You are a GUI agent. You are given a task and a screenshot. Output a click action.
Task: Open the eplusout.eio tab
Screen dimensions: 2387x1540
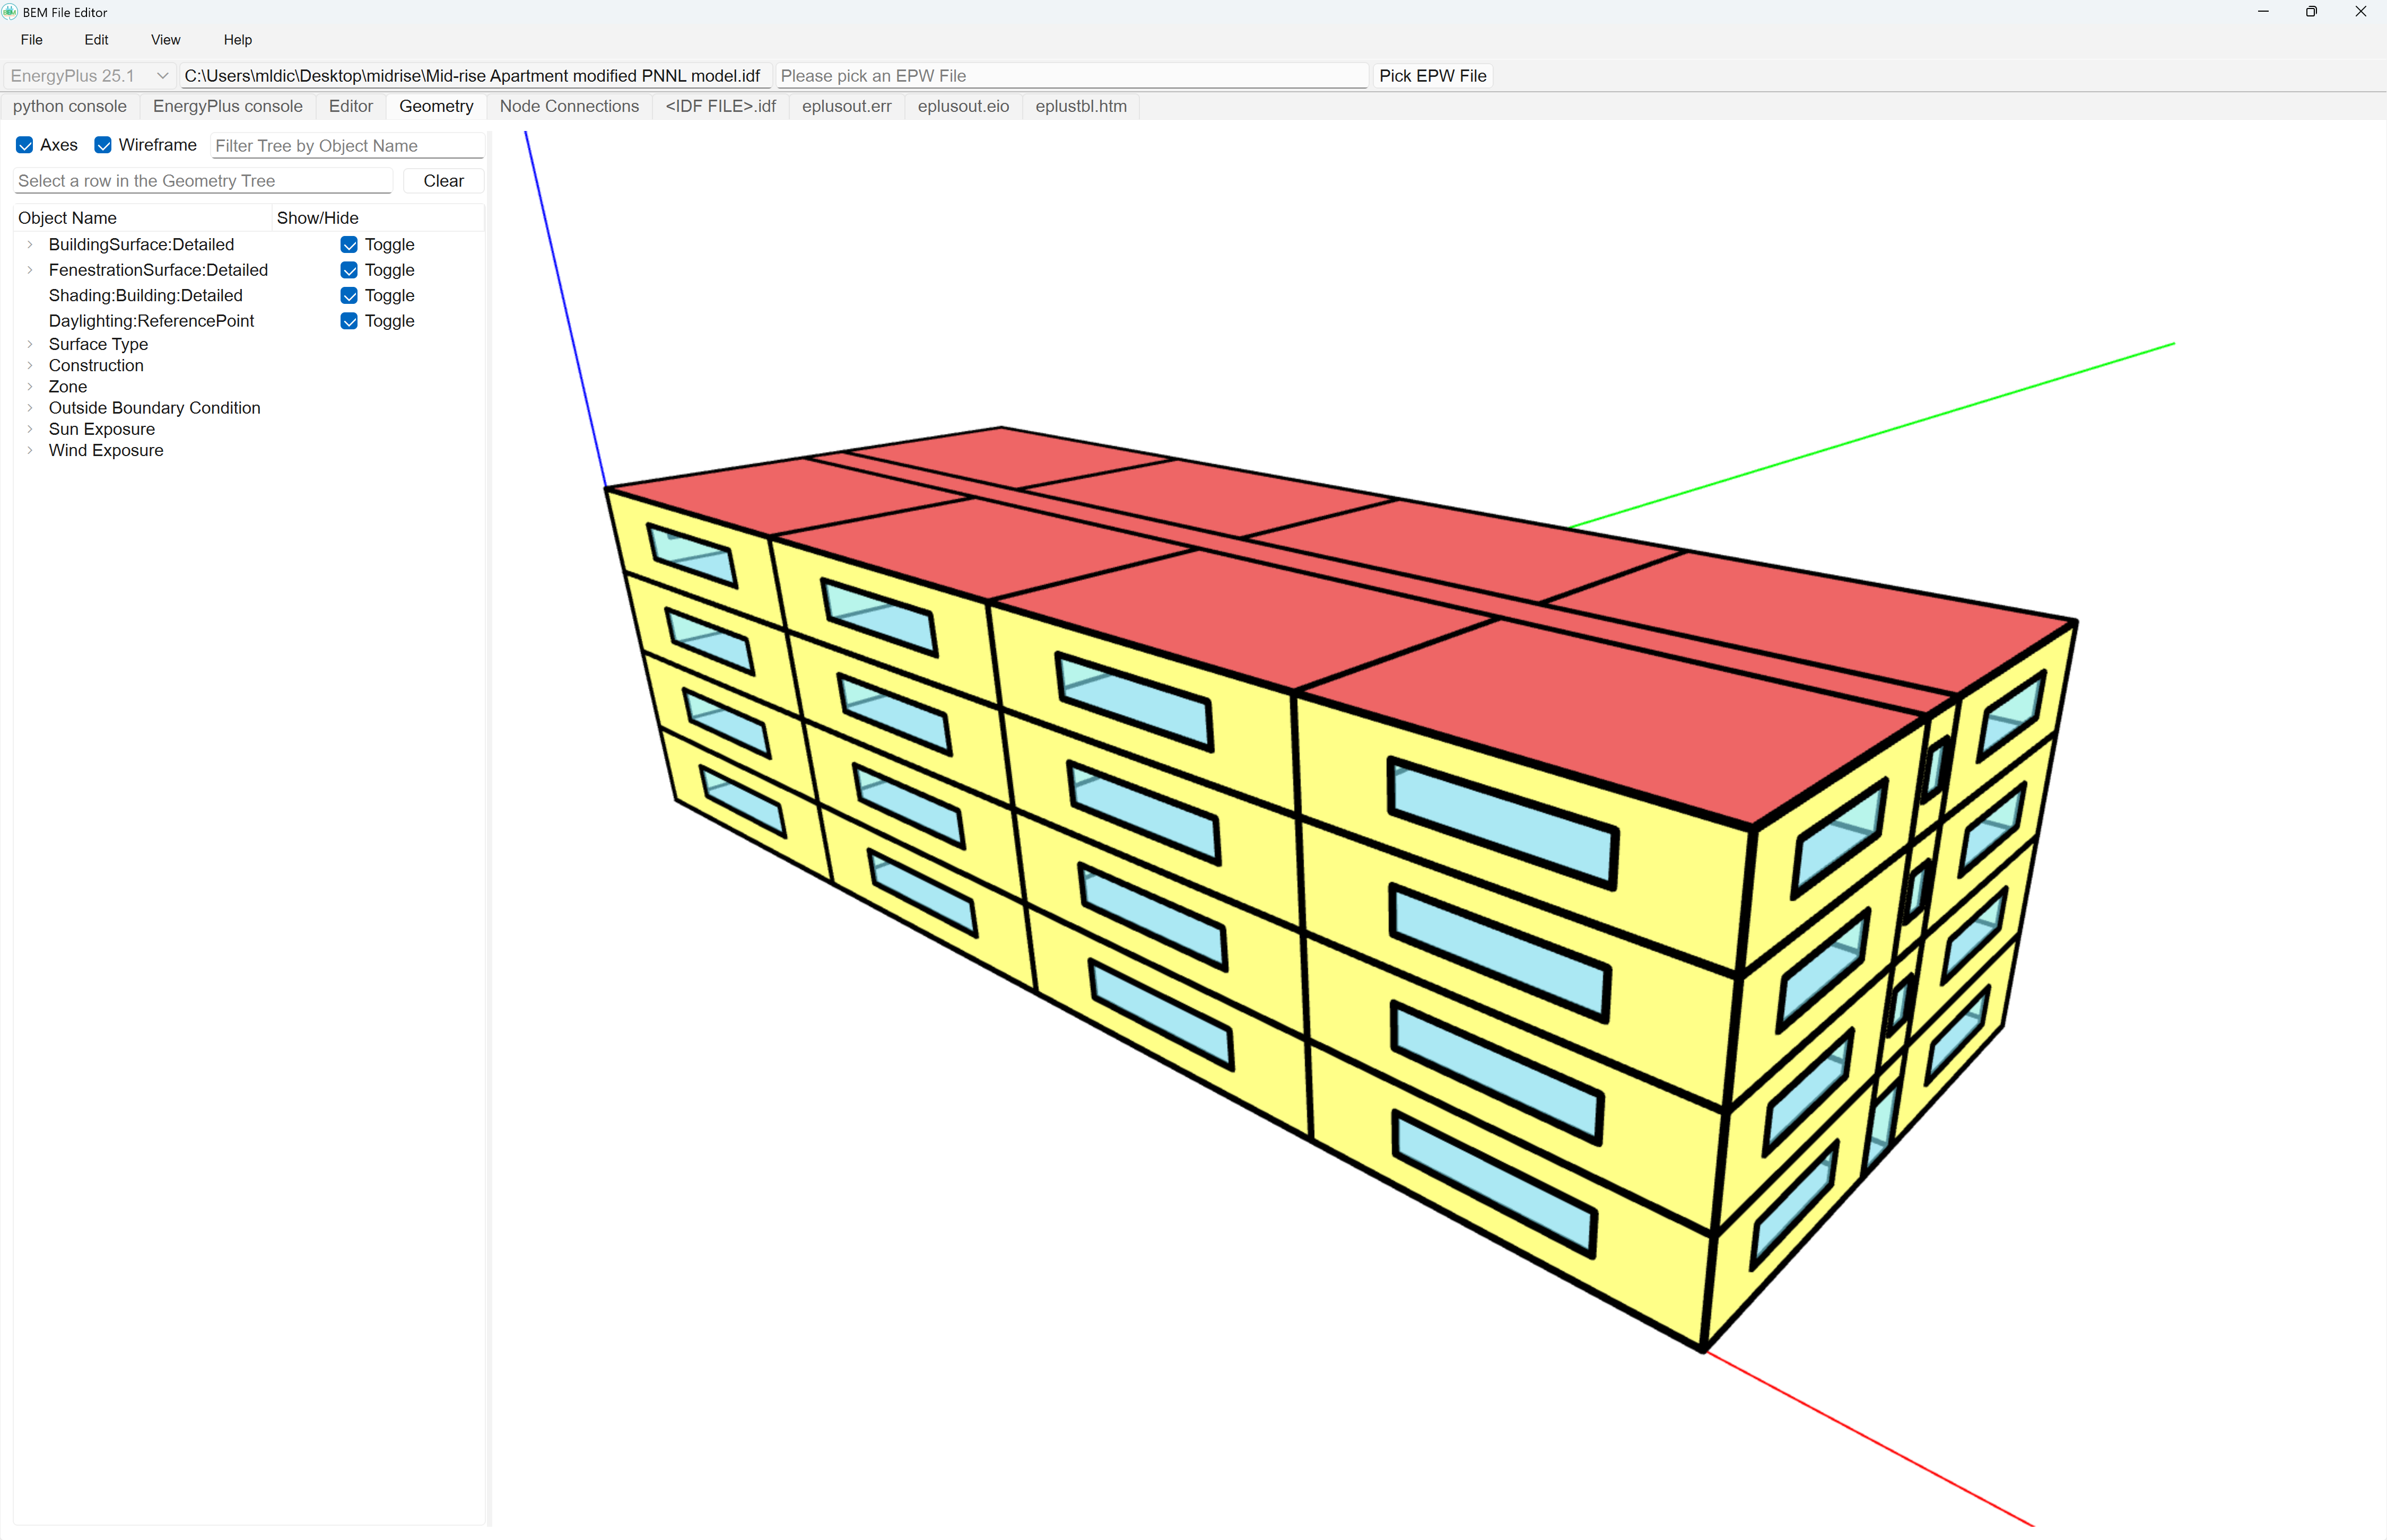pos(964,106)
